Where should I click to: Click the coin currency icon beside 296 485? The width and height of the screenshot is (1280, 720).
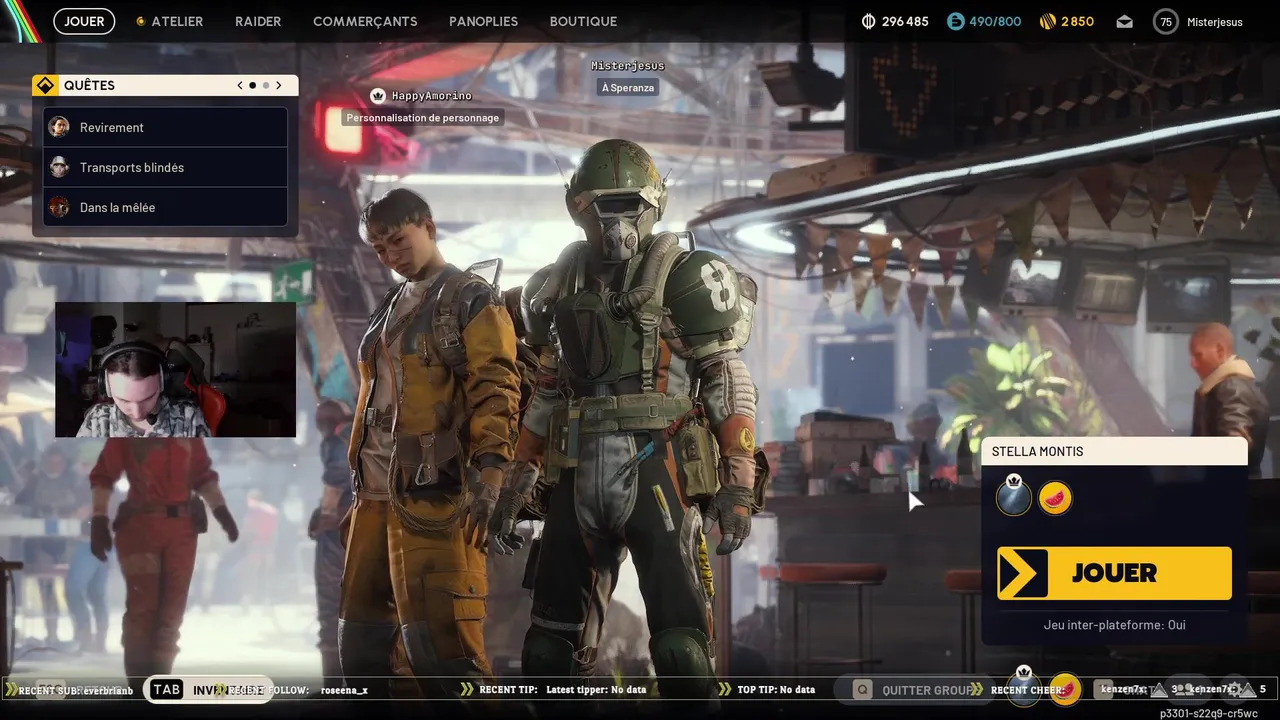pos(868,21)
